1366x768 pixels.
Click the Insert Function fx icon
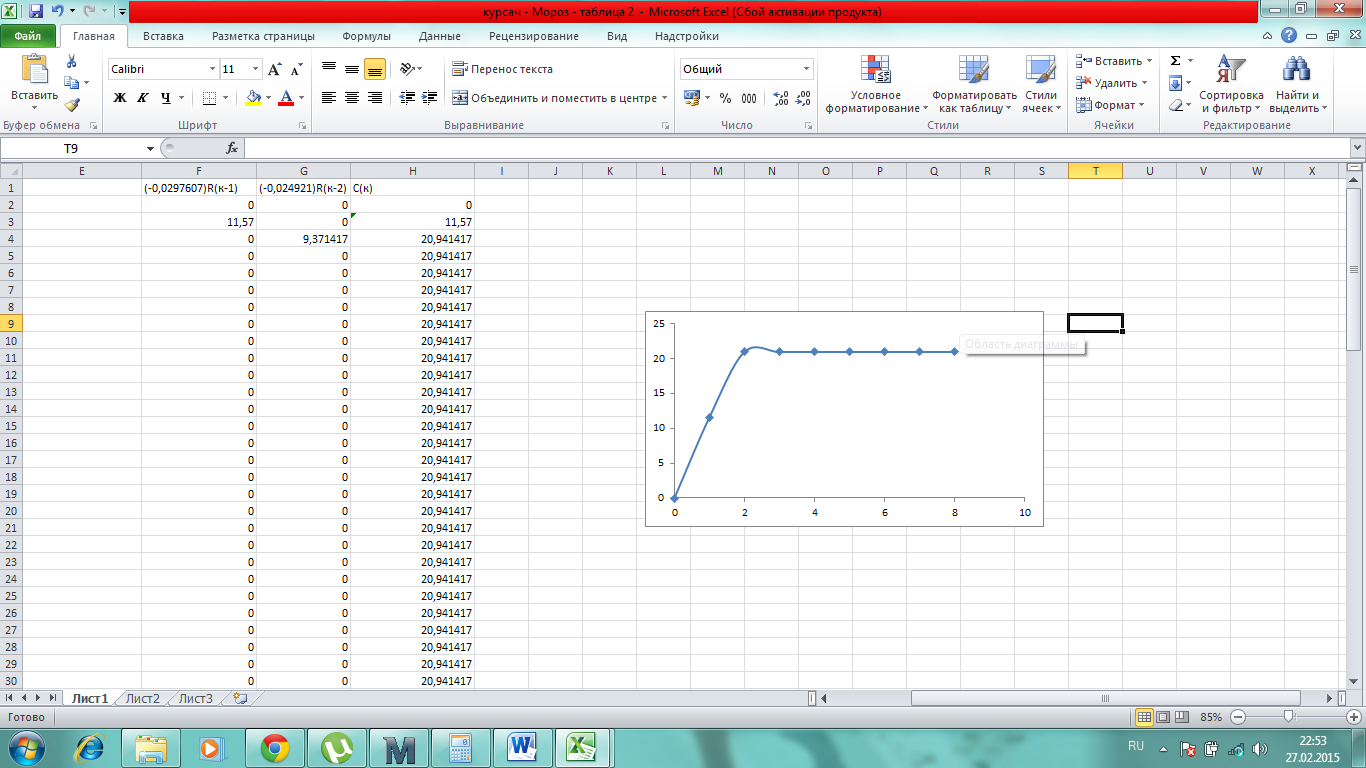pyautogui.click(x=232, y=148)
